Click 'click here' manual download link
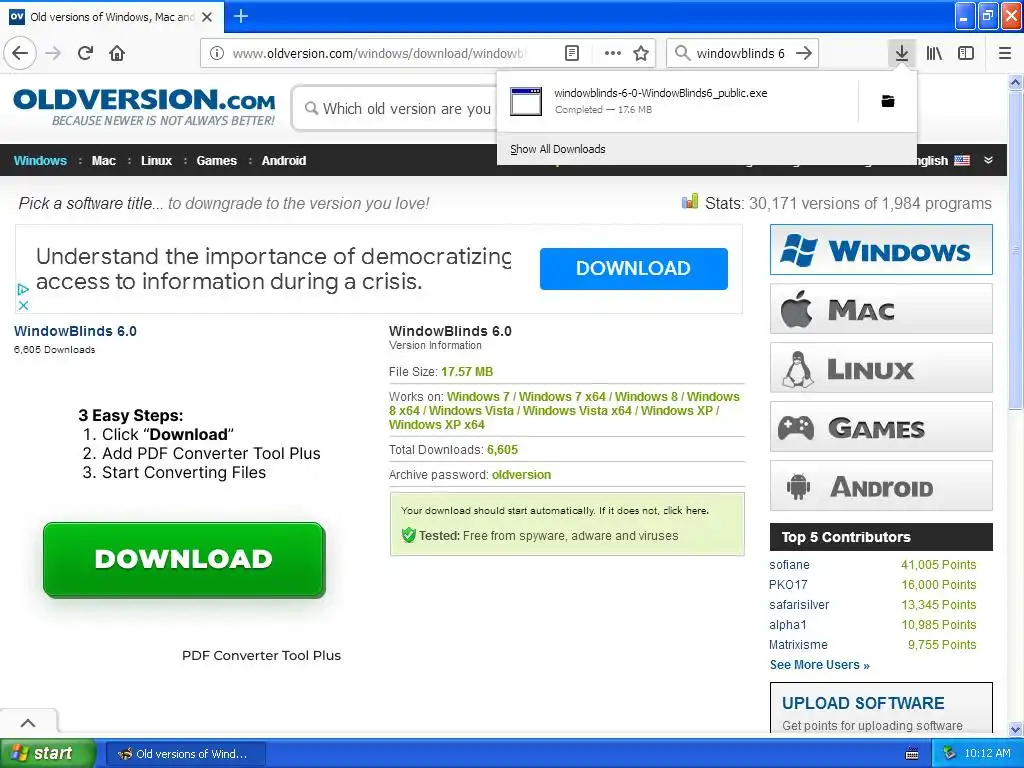Image resolution: width=1024 pixels, height=768 pixels. [x=685, y=511]
